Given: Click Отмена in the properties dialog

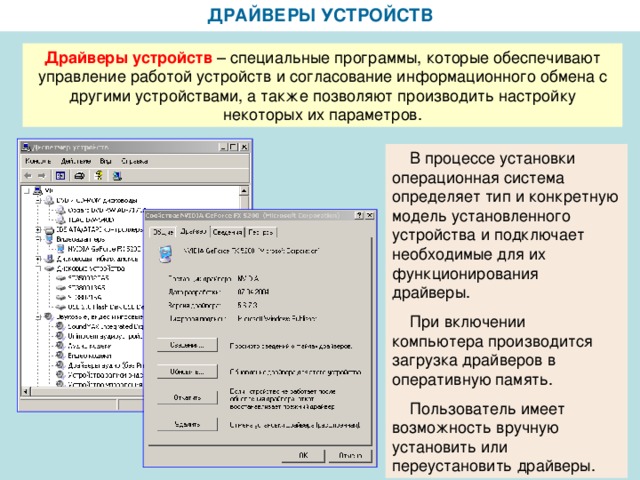Looking at the screenshot, I should [350, 455].
